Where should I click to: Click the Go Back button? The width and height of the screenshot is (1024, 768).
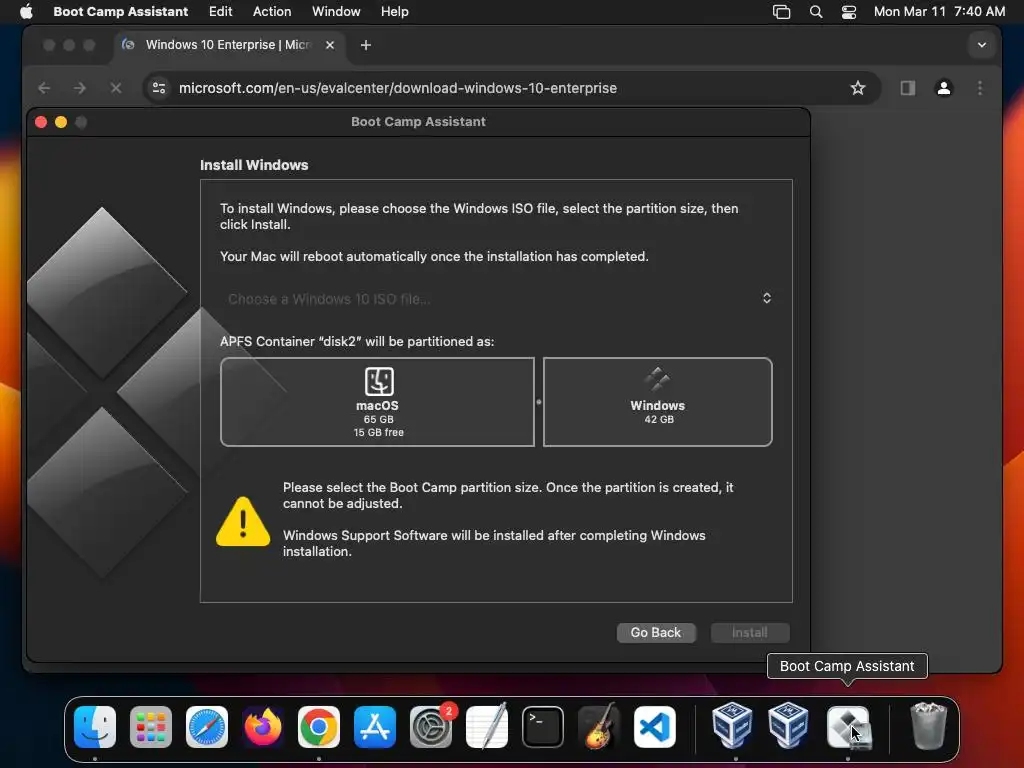coord(656,633)
